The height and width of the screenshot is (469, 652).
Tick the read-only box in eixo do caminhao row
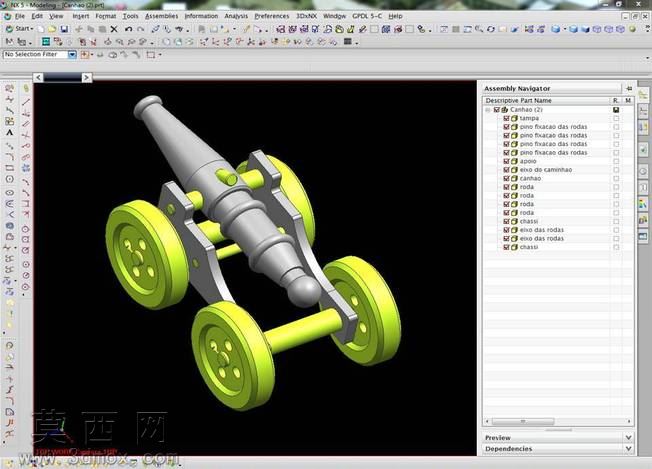(616, 170)
